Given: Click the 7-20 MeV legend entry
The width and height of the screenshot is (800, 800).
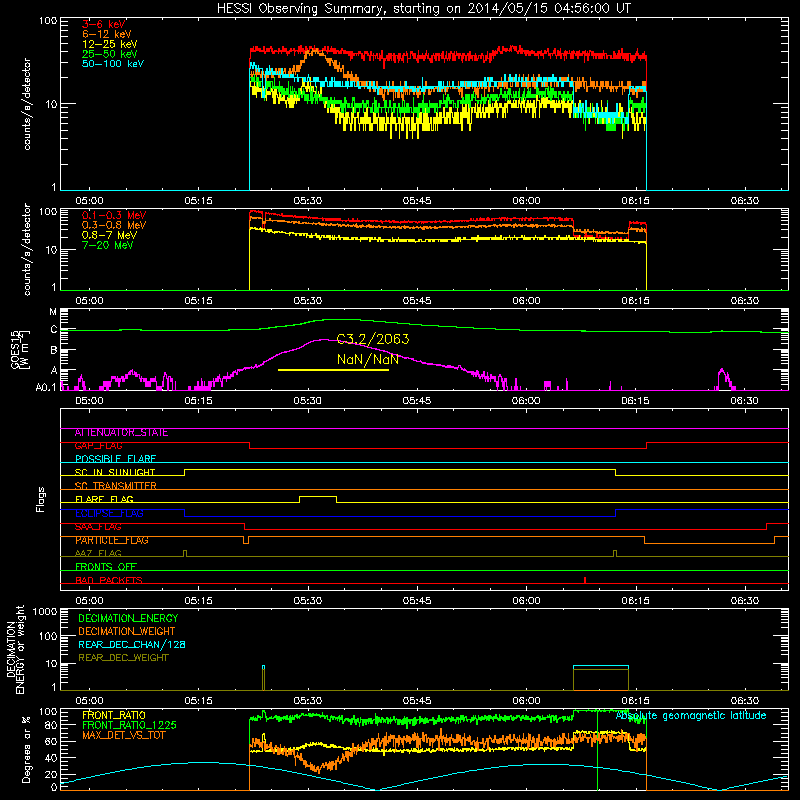Looking at the screenshot, I should [107, 245].
